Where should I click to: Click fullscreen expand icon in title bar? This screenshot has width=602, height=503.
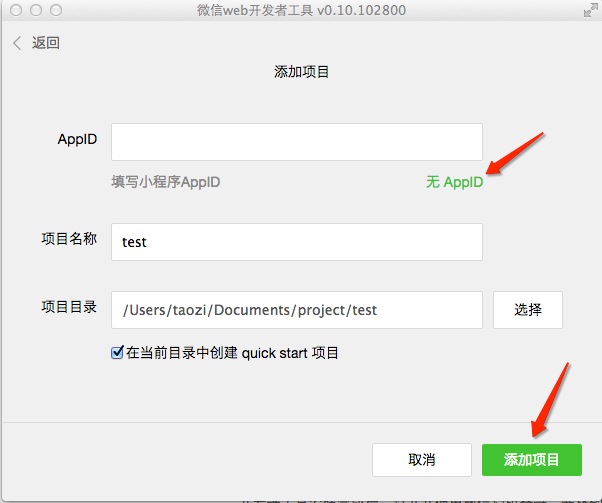589,10
